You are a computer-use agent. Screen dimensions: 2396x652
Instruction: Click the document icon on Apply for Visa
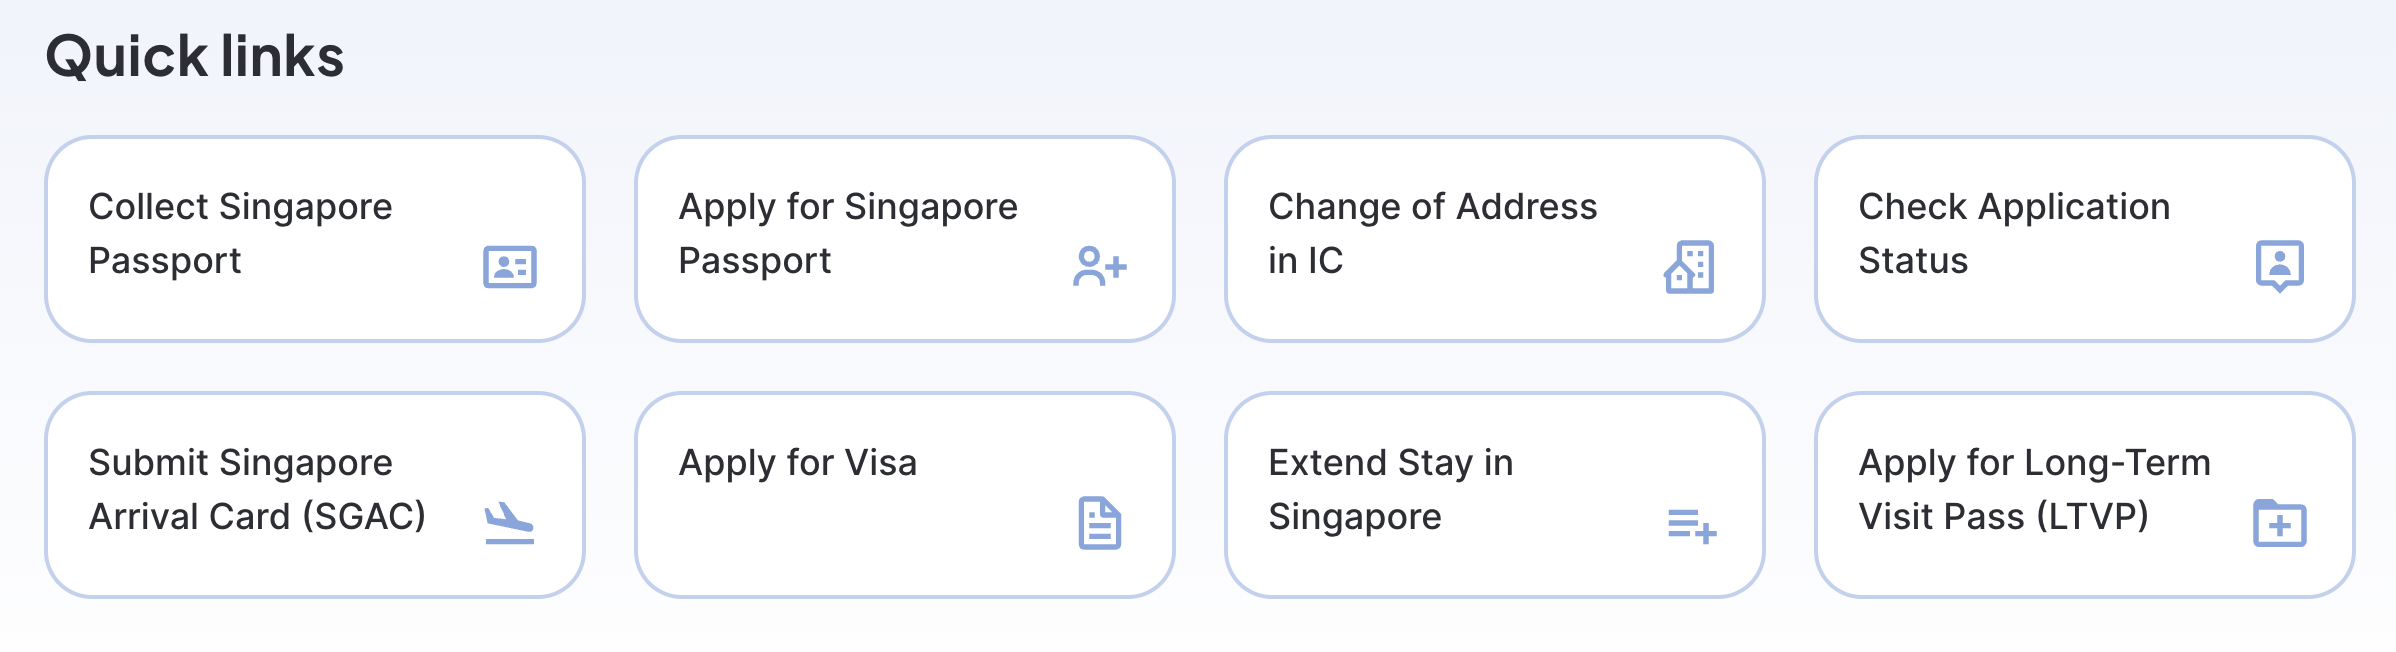(1100, 523)
